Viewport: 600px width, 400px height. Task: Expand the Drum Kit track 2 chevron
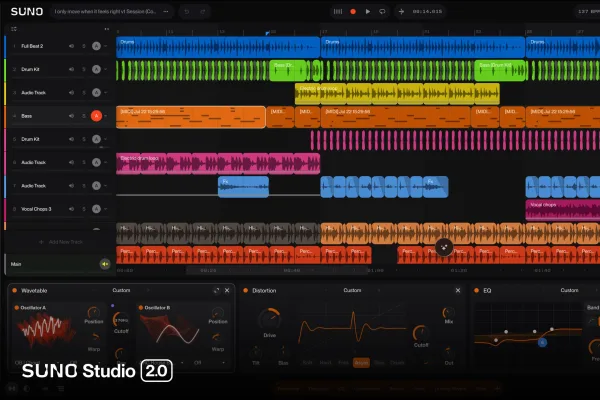[x=106, y=69]
